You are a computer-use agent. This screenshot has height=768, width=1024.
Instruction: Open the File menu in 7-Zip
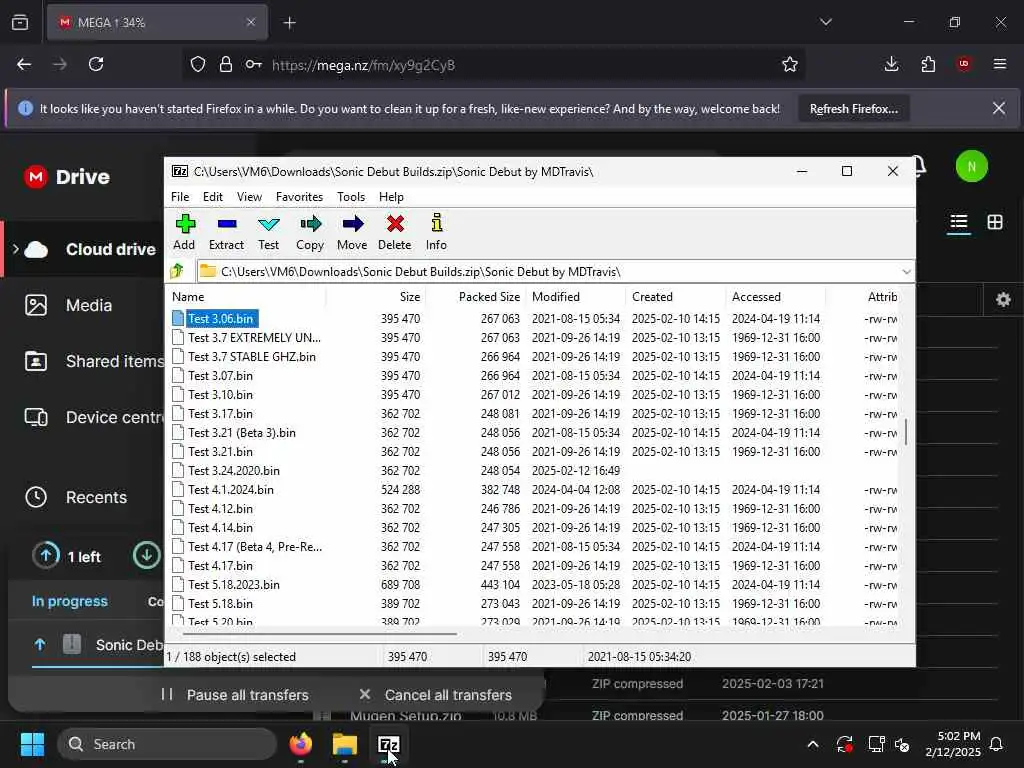click(x=180, y=197)
